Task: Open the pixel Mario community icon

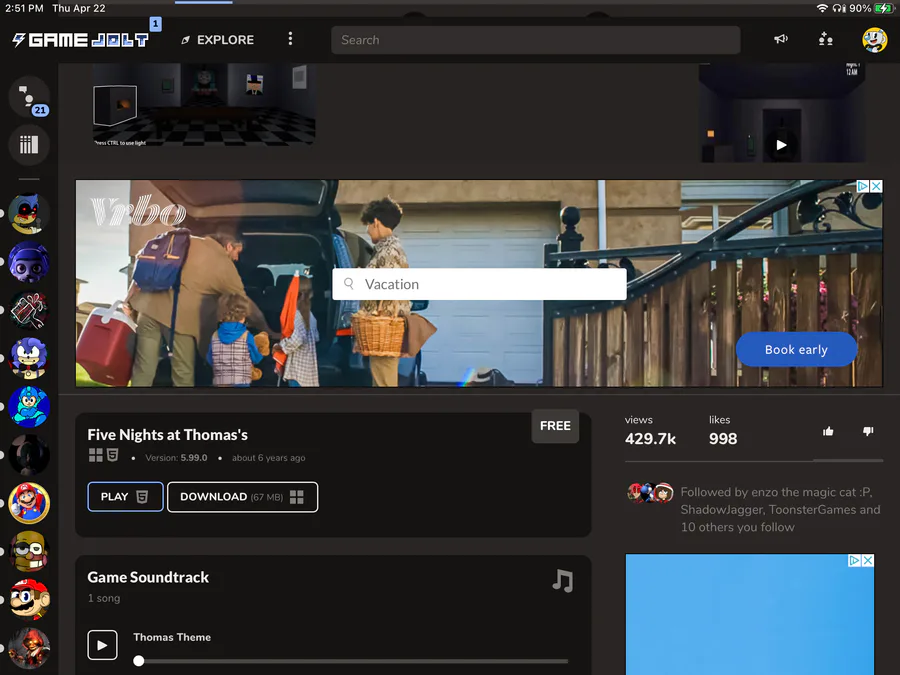Action: point(29,599)
